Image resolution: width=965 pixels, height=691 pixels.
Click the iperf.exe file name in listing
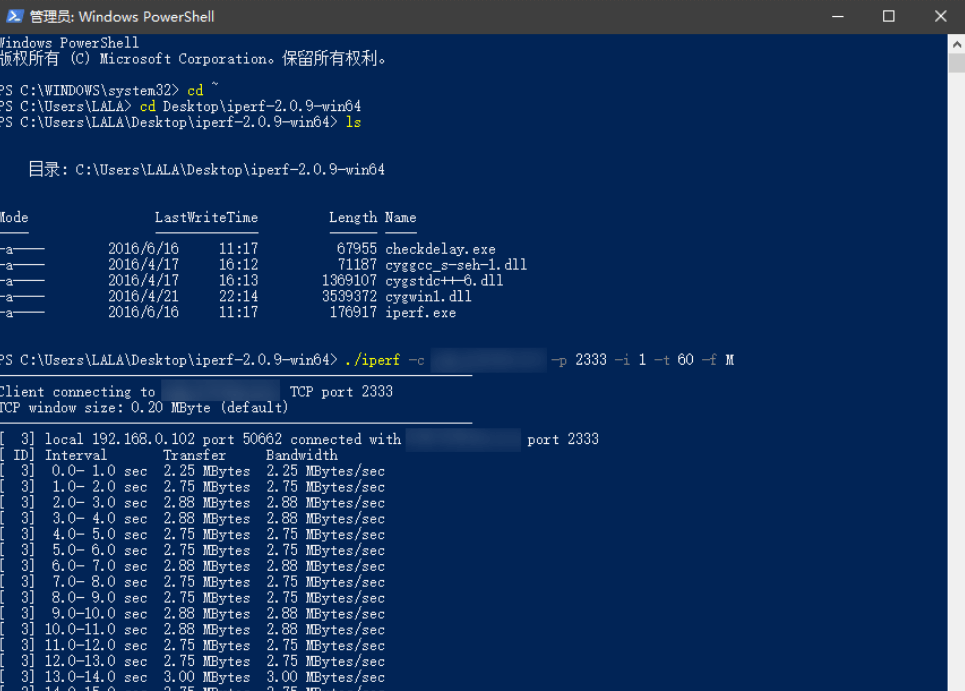[x=420, y=312]
